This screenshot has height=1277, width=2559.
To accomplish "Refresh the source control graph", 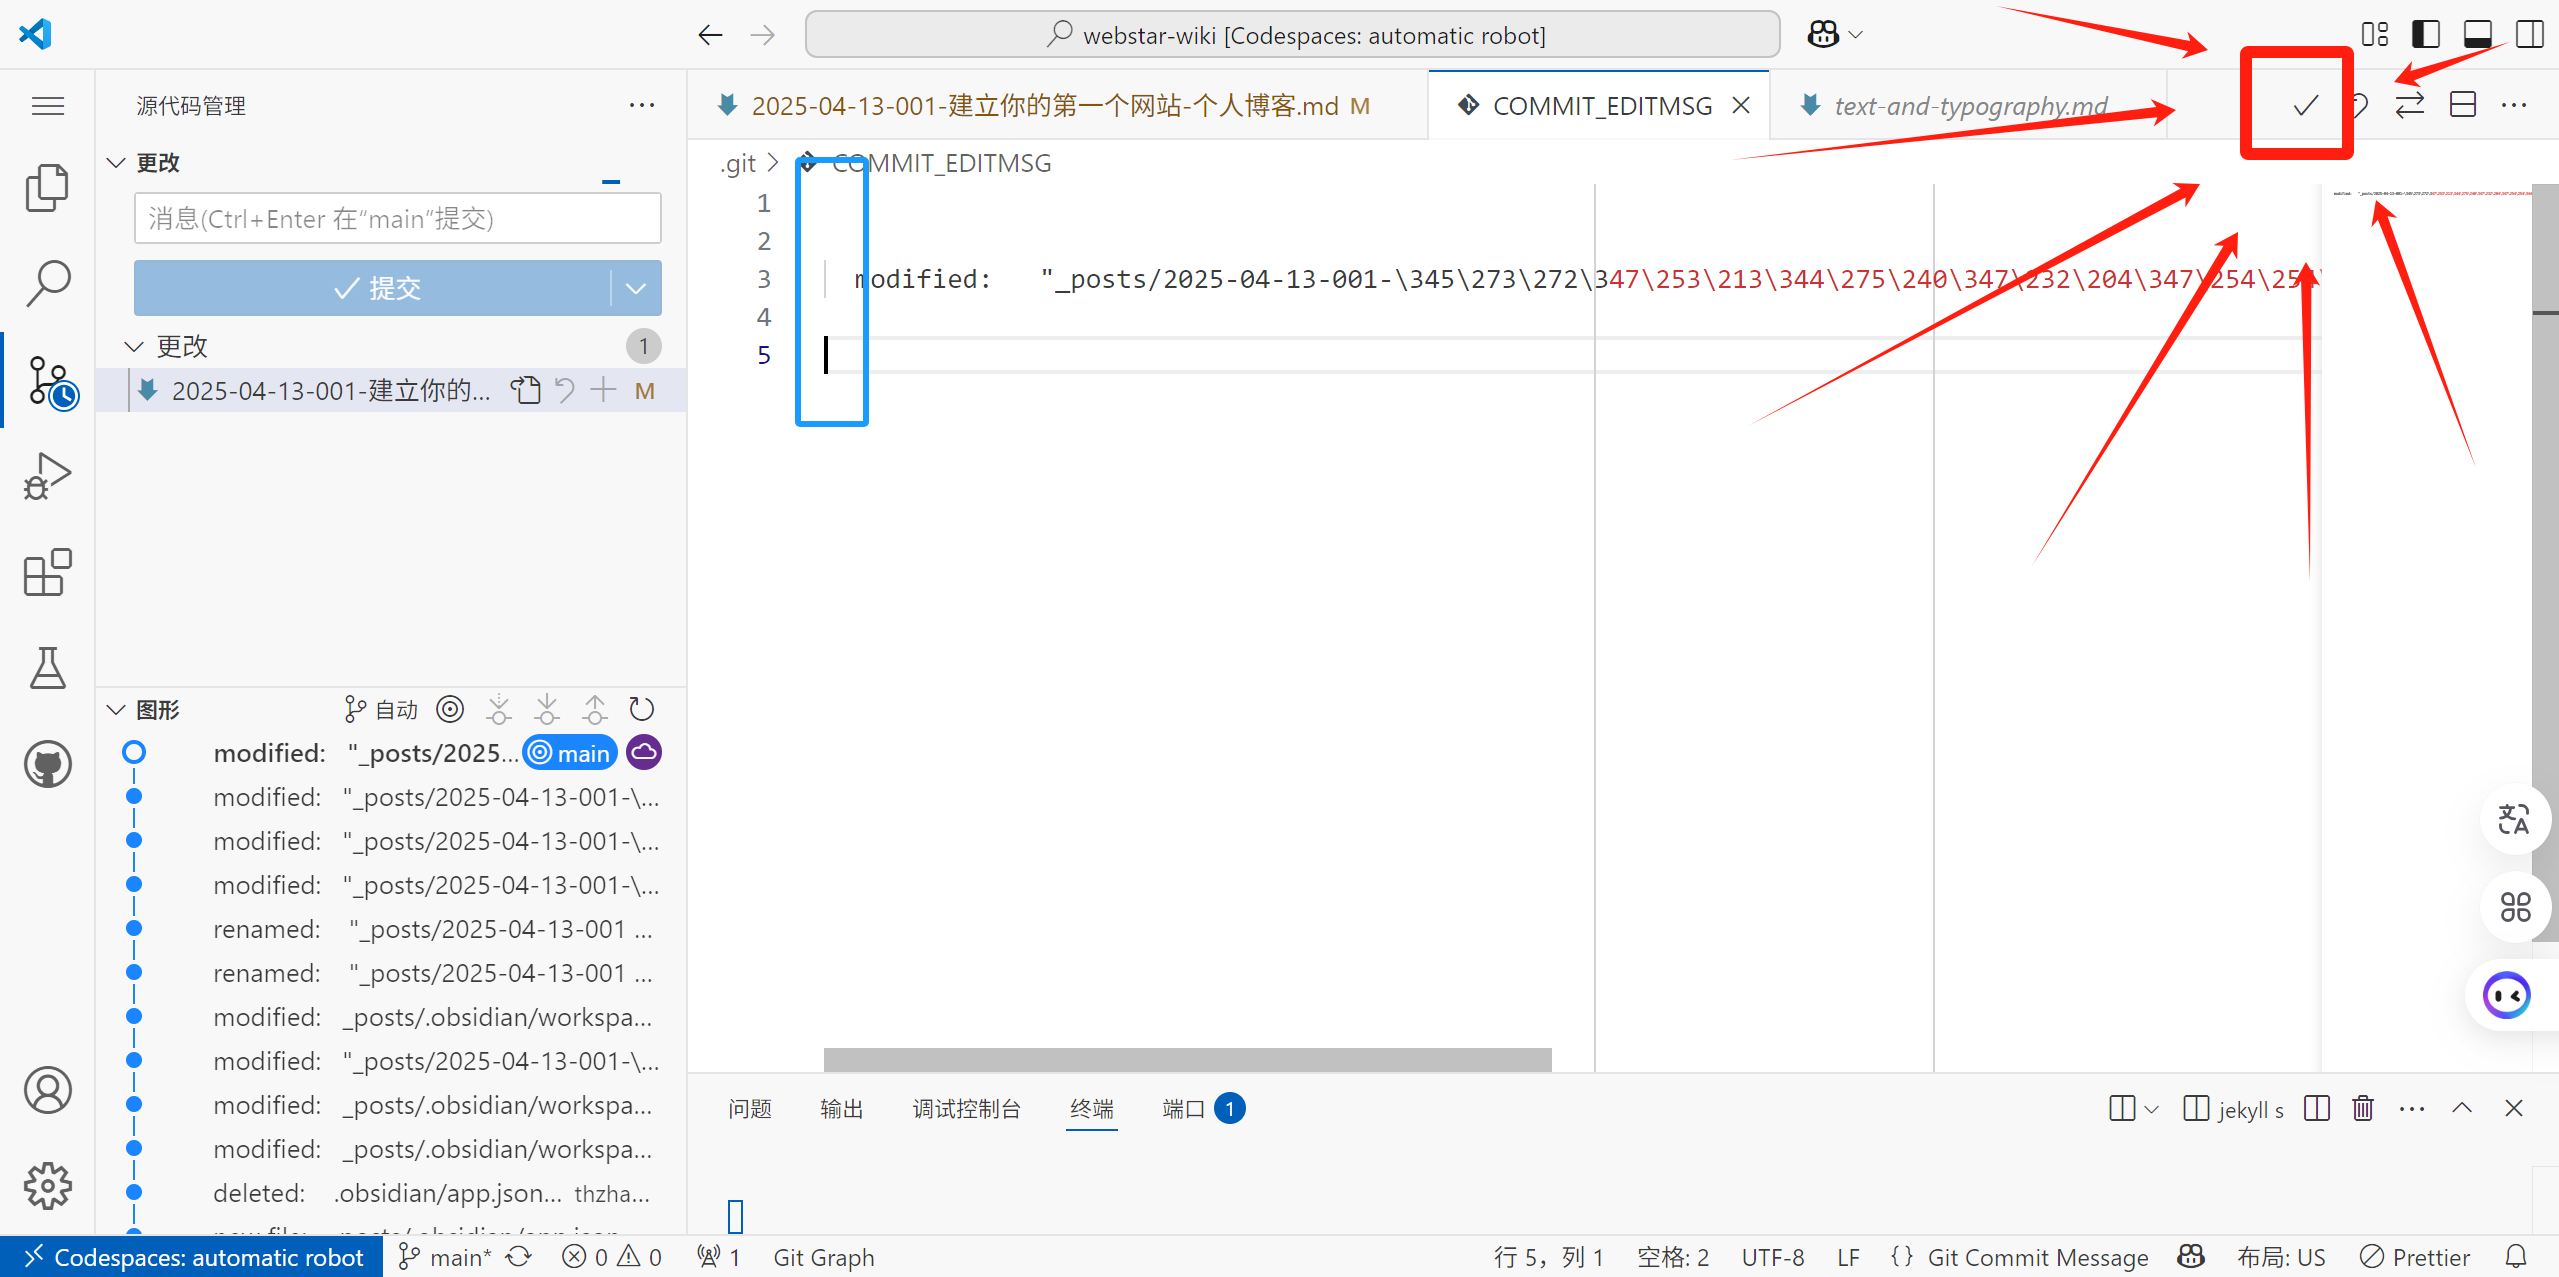I will (641, 710).
